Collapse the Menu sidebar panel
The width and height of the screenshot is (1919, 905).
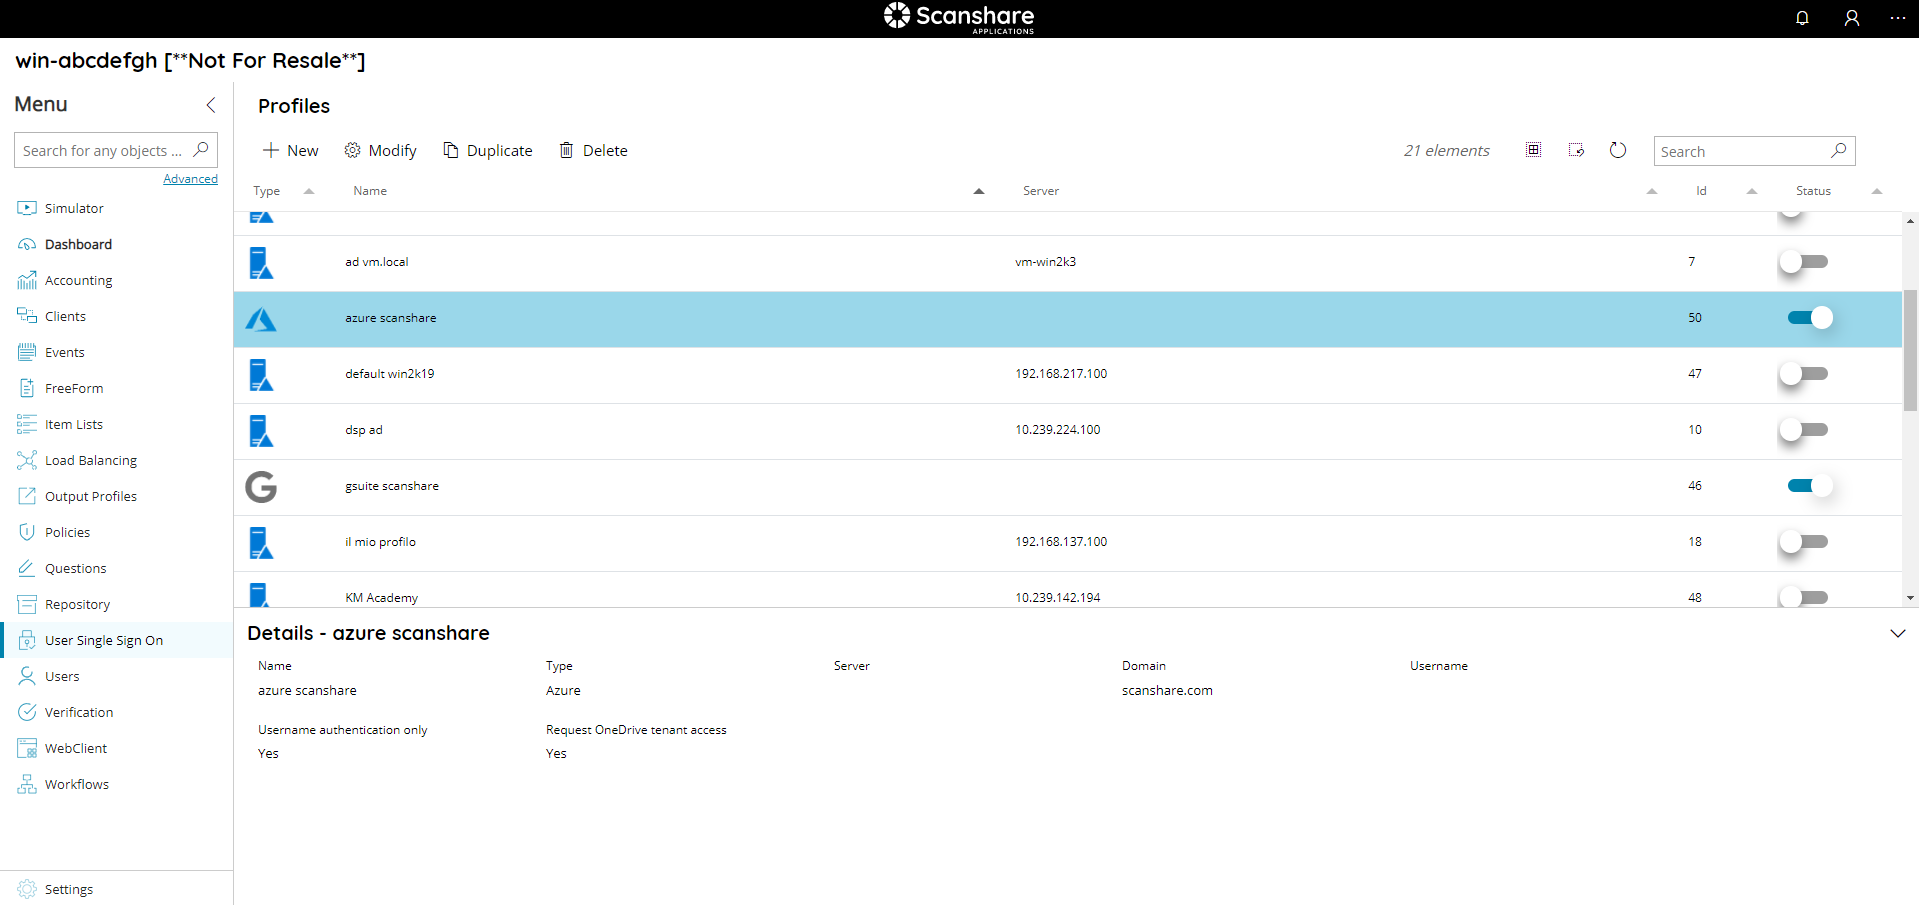click(211, 105)
